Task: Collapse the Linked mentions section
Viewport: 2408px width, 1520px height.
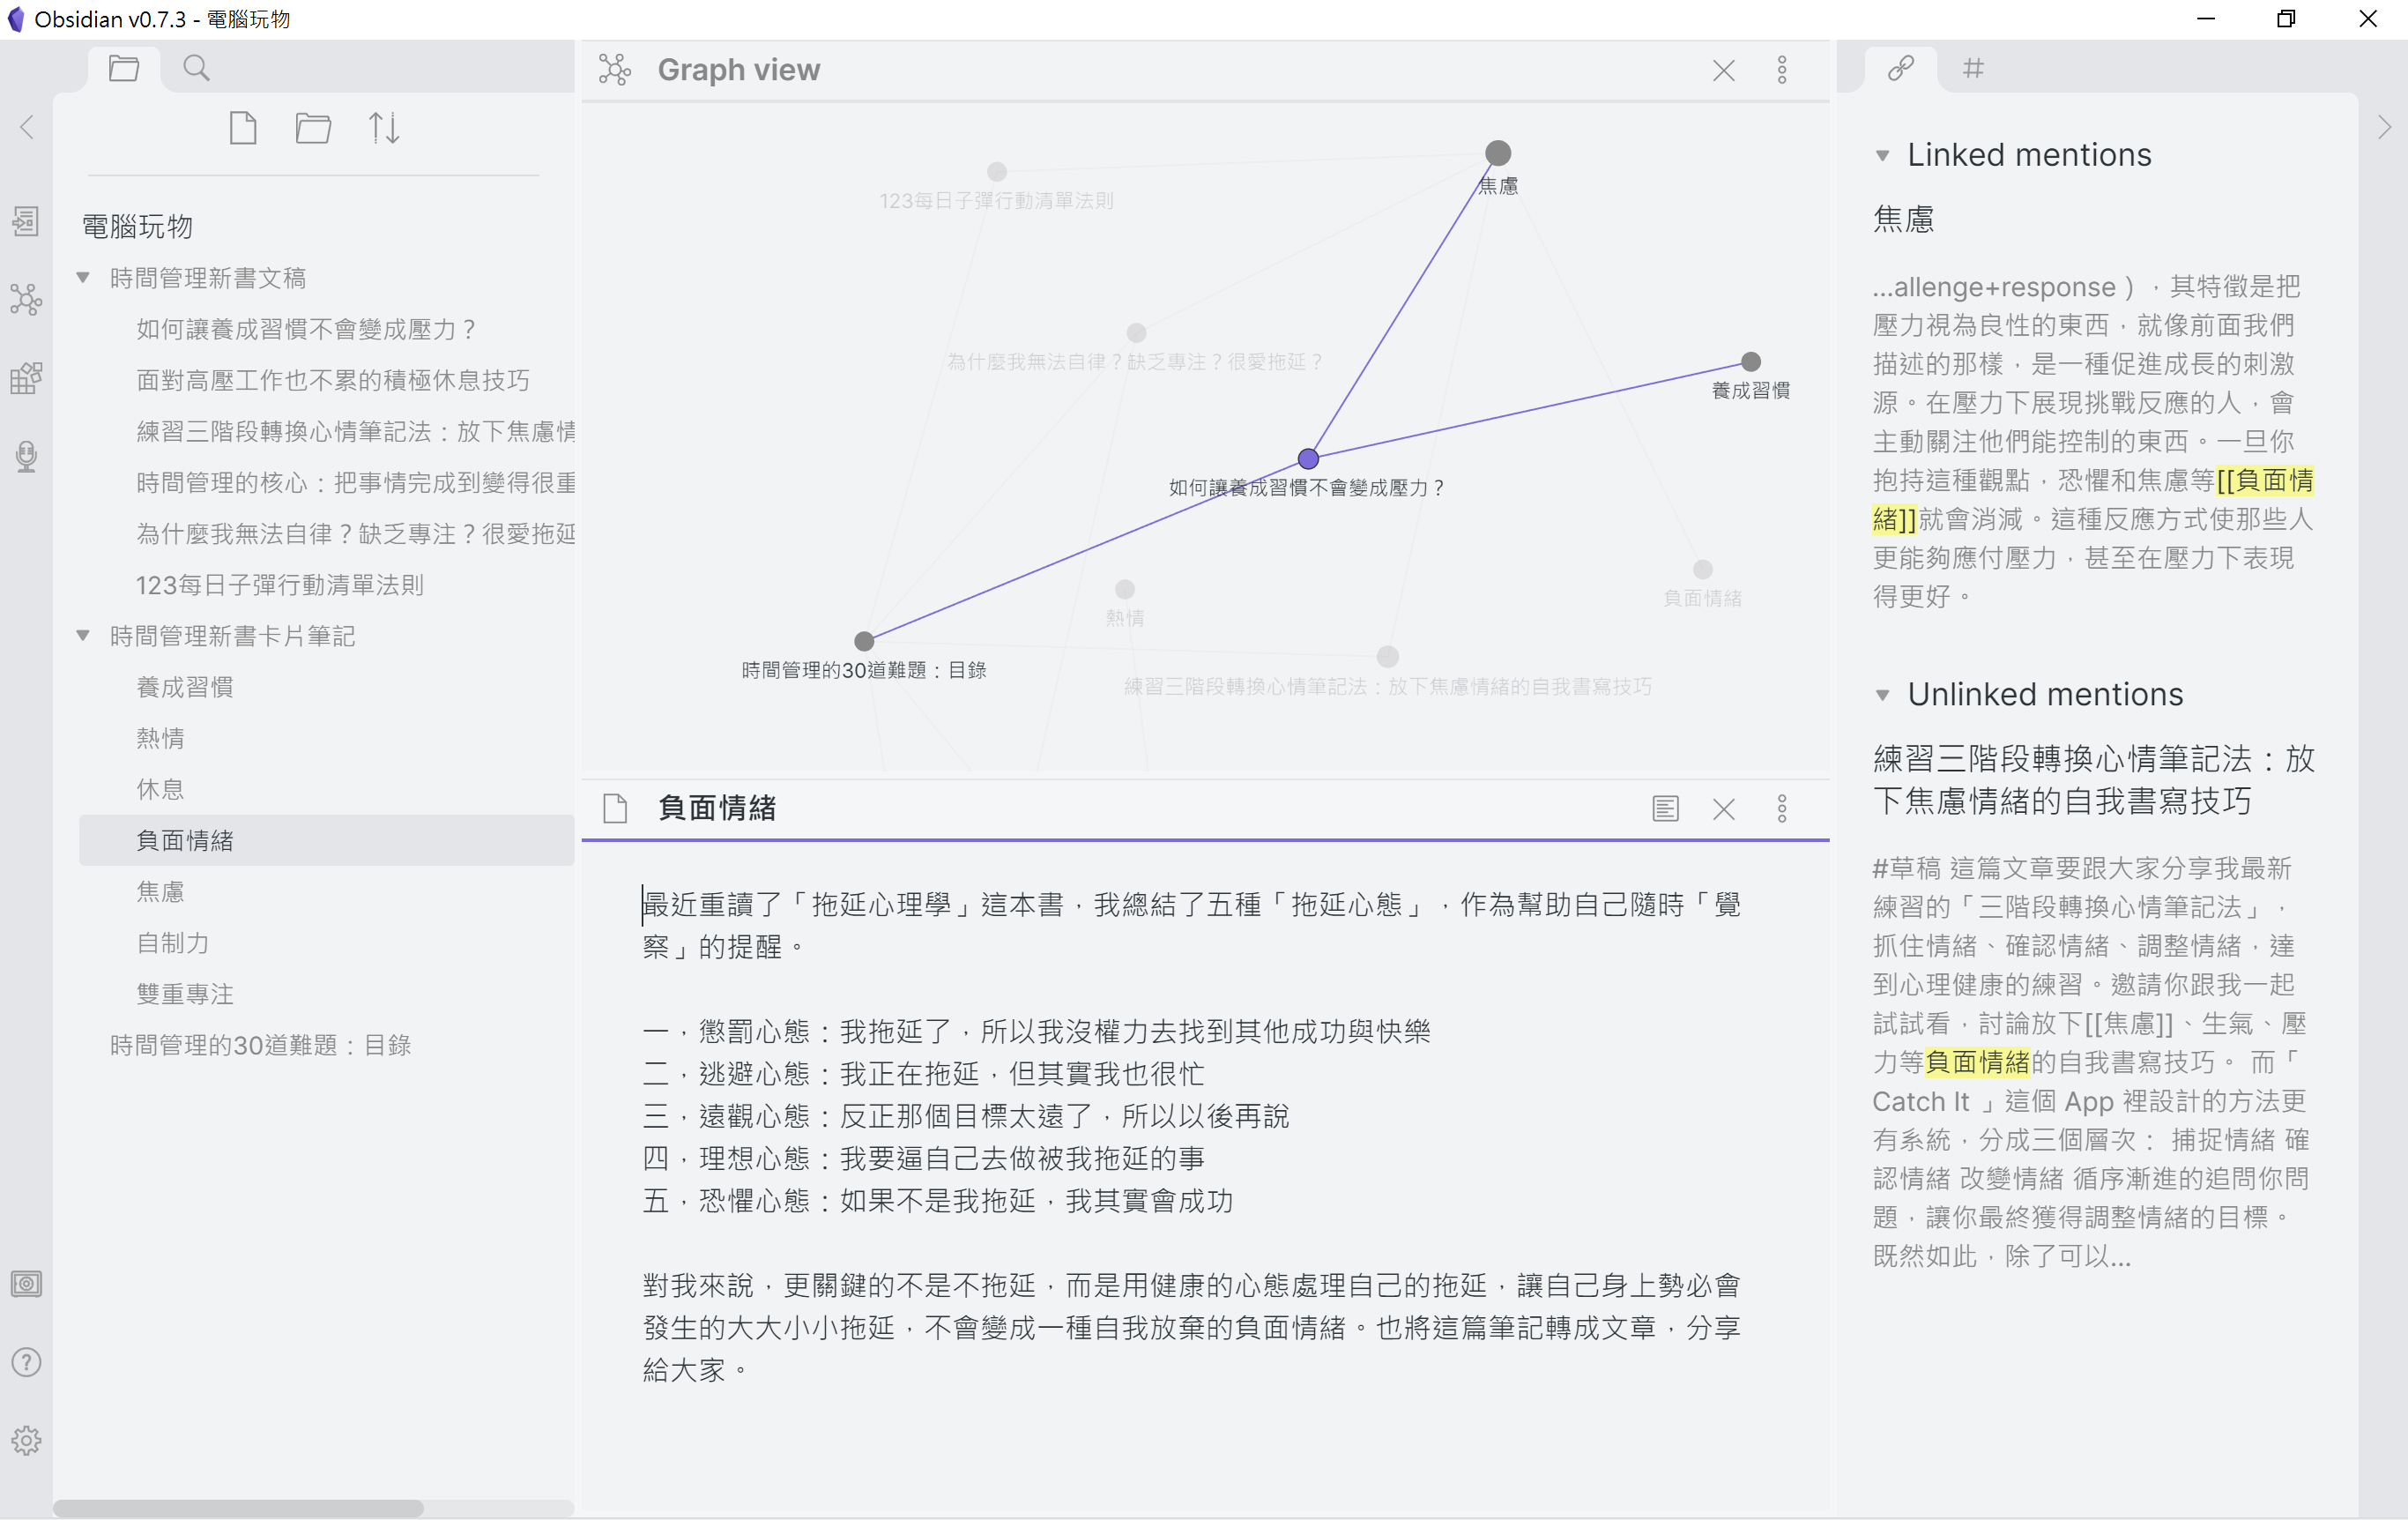Action: pyautogui.click(x=1884, y=155)
